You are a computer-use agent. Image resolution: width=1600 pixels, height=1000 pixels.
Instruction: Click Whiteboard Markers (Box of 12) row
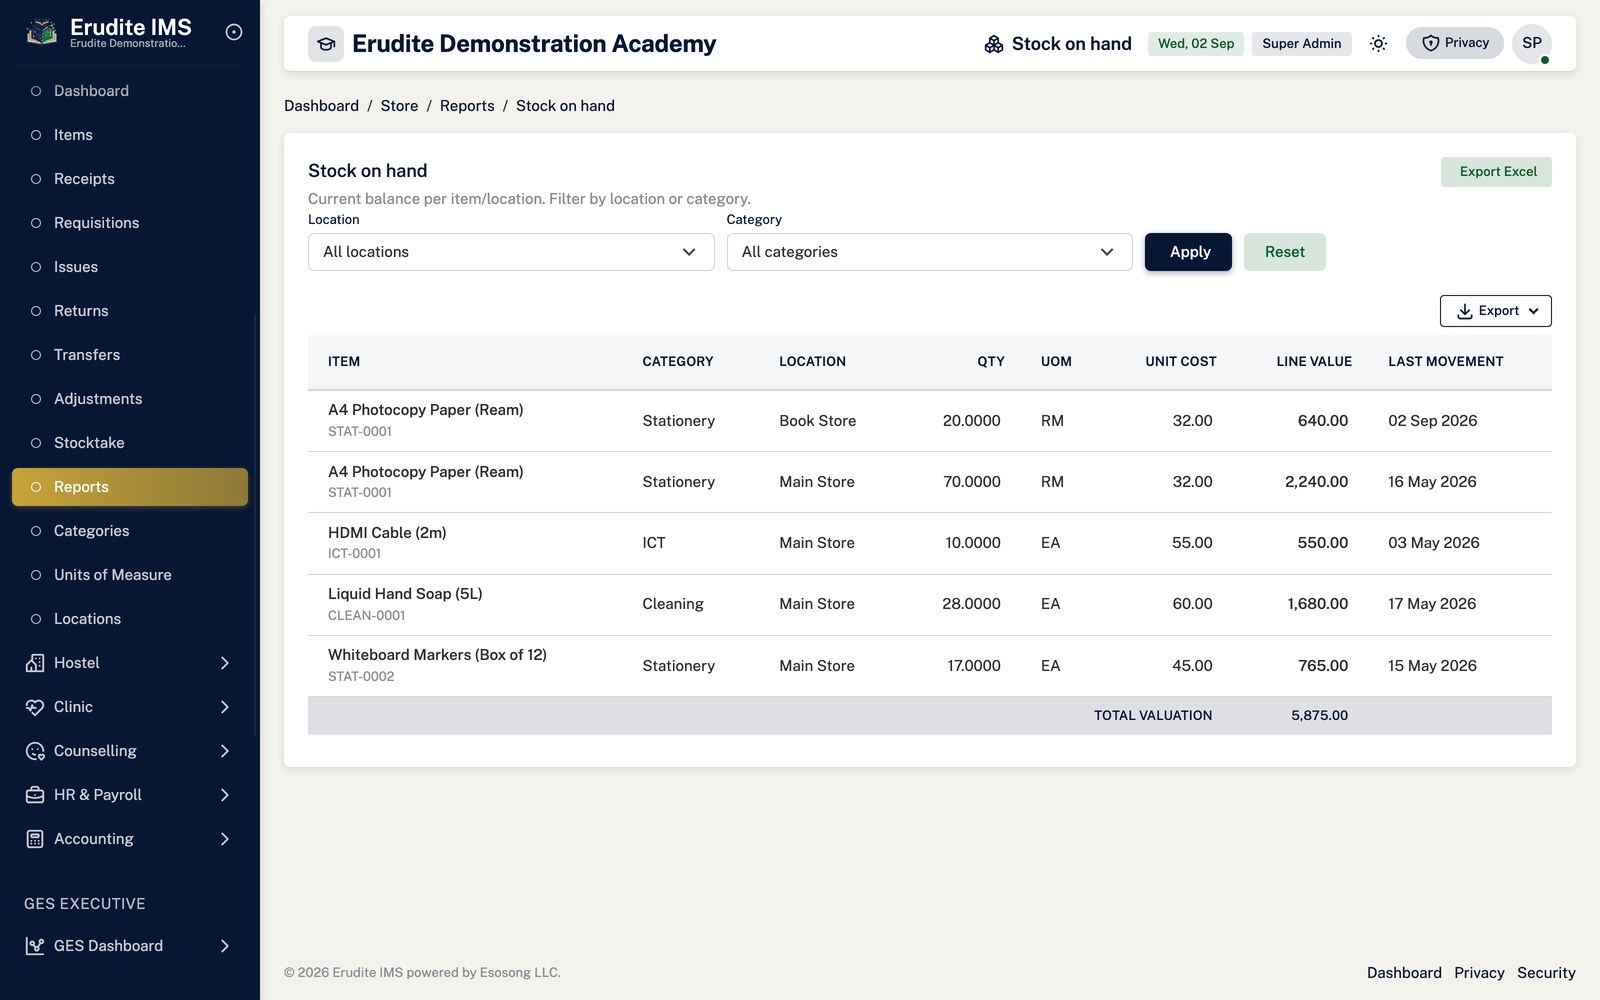click(930, 666)
